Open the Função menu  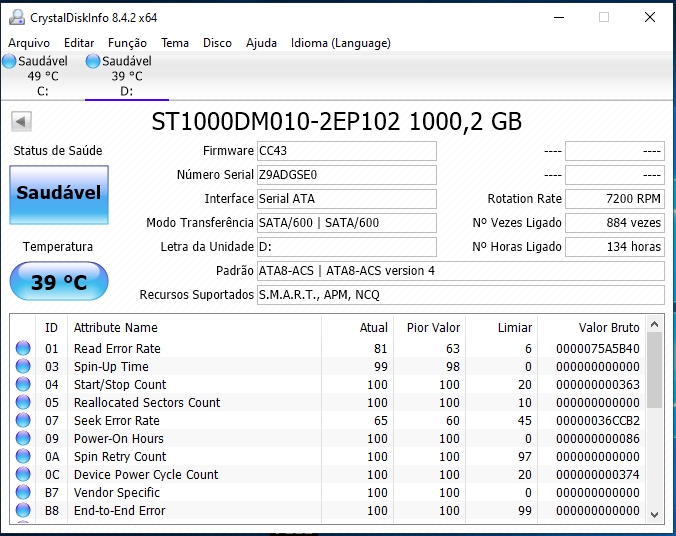tap(127, 43)
